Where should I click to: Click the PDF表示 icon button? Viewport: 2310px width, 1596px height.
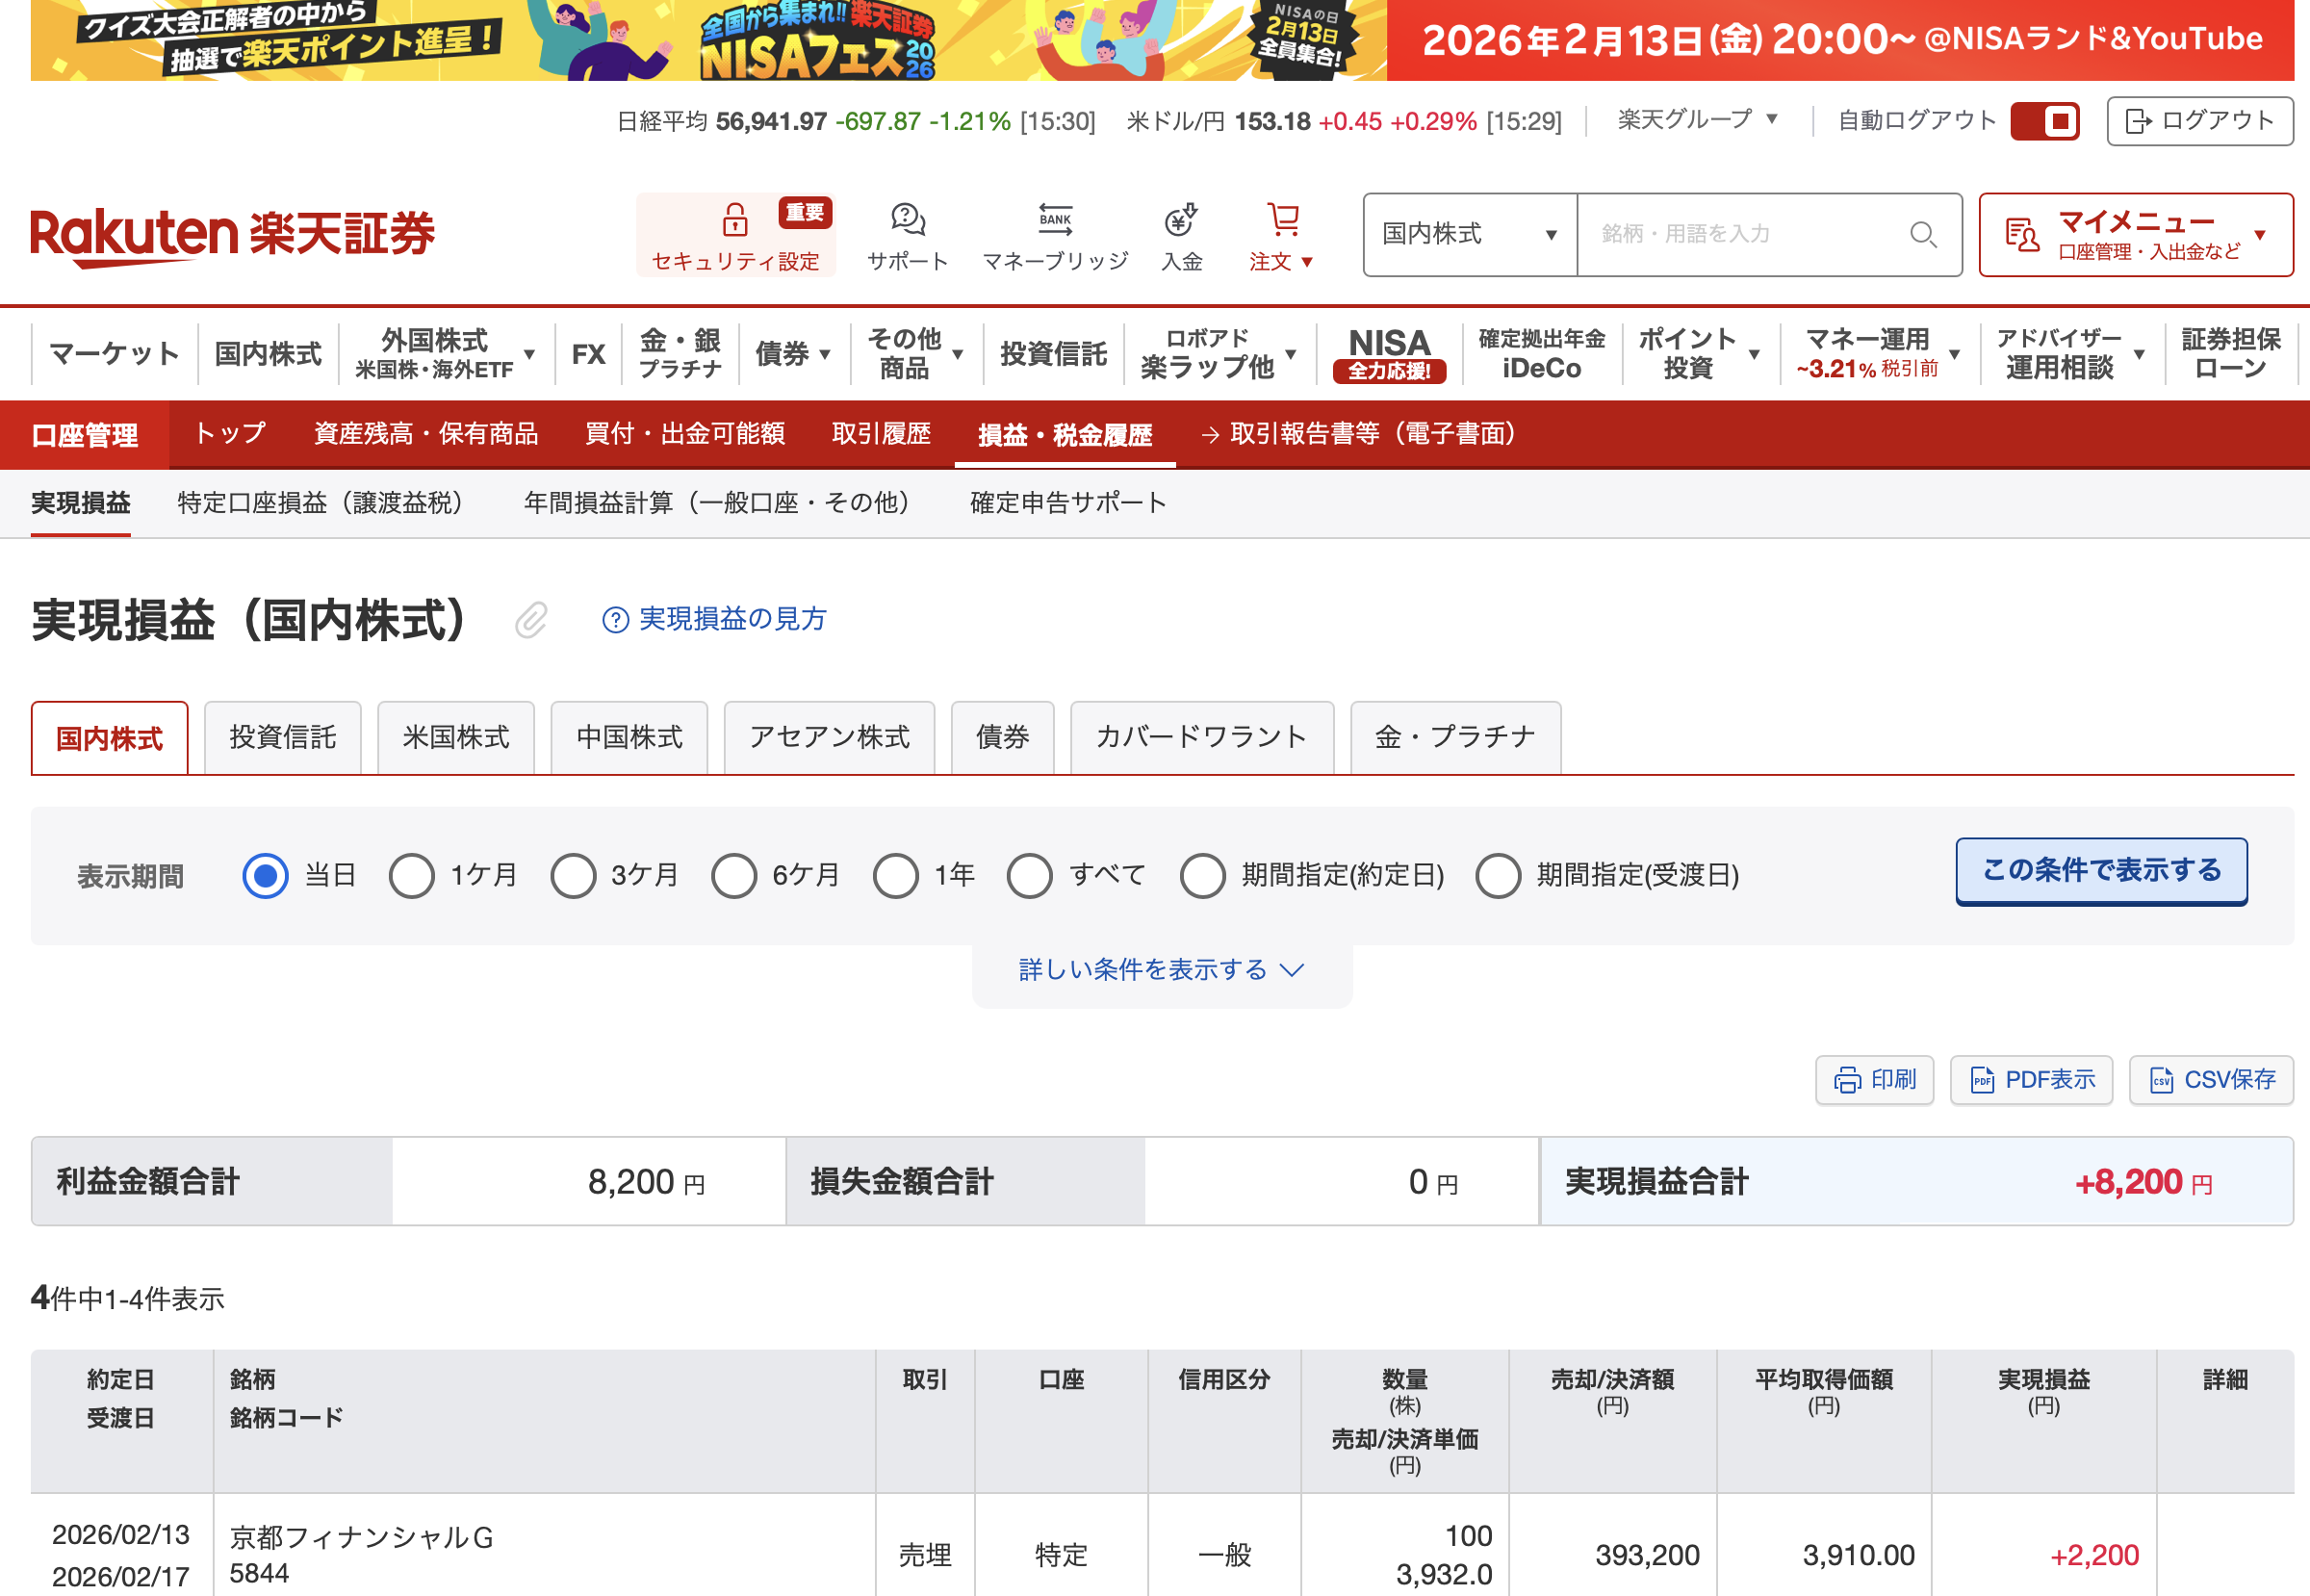point(2031,1080)
